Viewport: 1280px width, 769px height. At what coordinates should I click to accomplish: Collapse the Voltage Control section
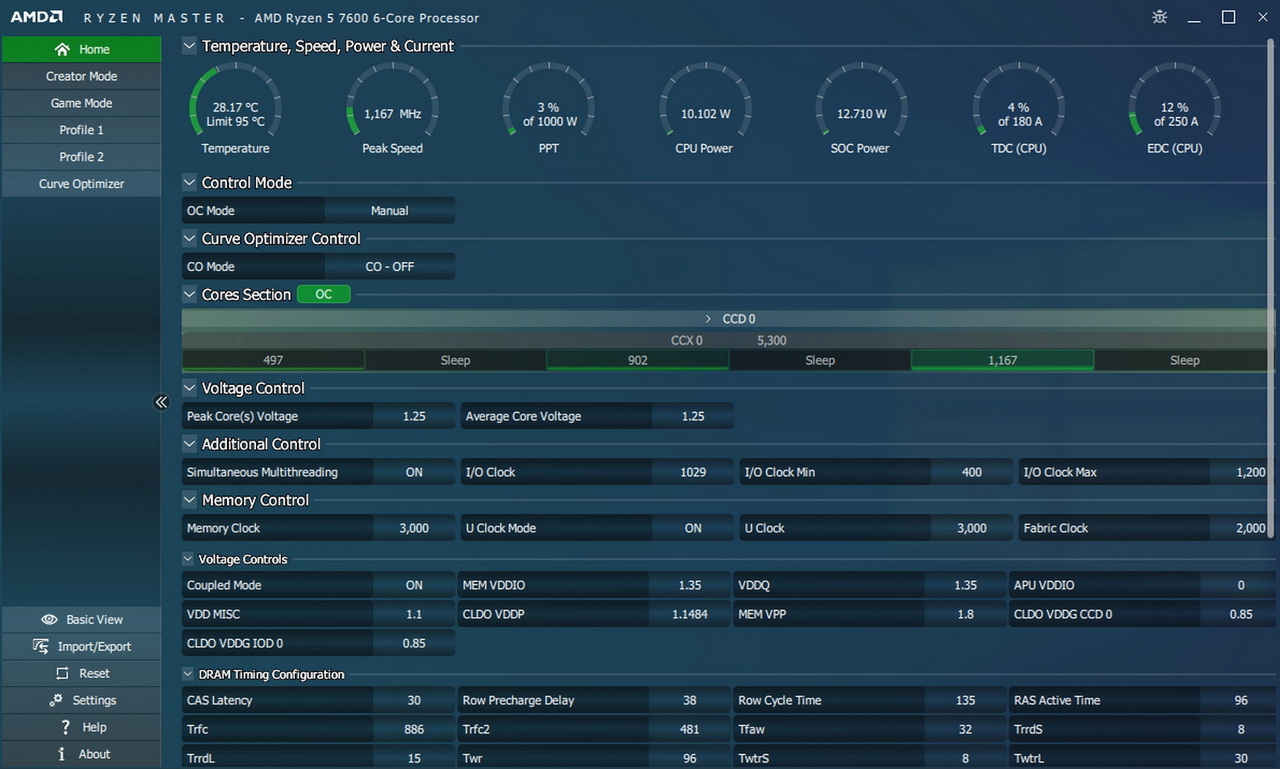[189, 388]
